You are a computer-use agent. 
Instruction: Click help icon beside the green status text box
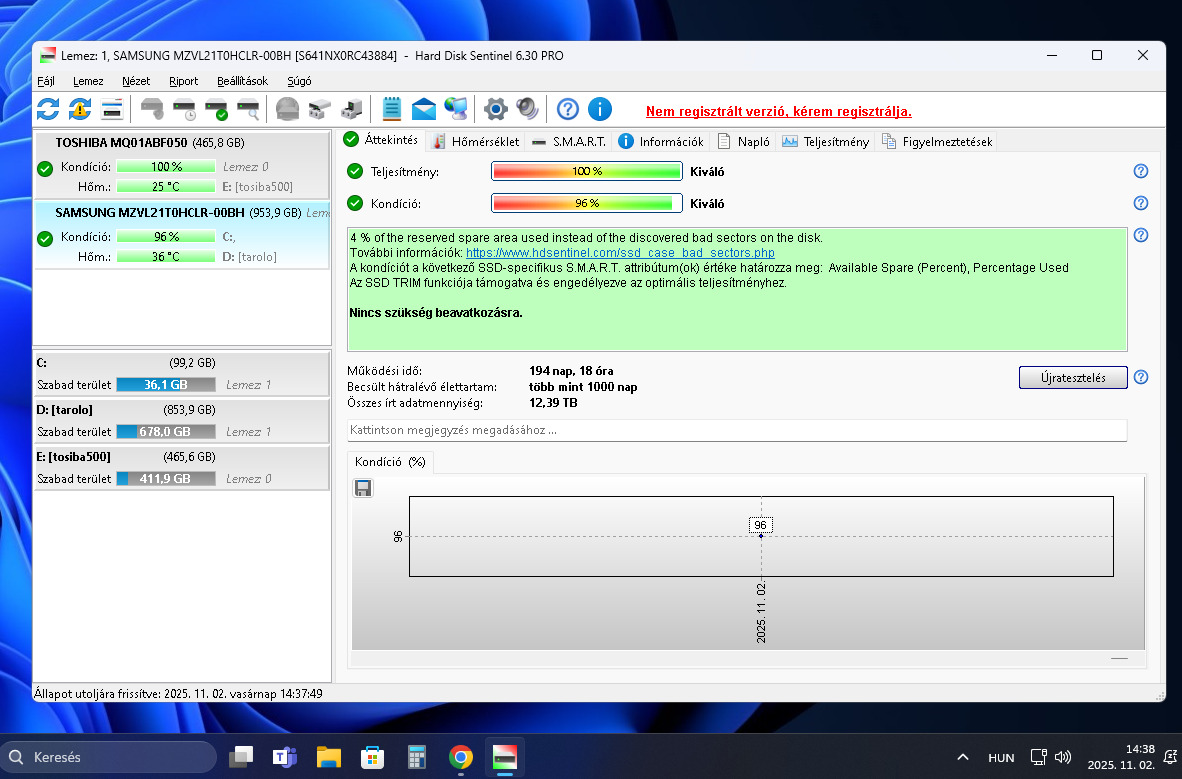pyautogui.click(x=1141, y=235)
